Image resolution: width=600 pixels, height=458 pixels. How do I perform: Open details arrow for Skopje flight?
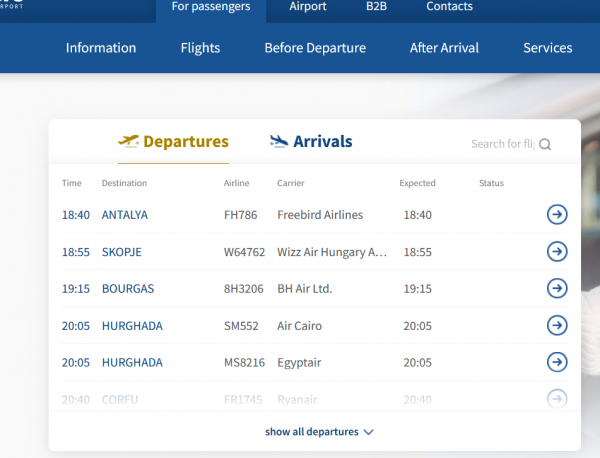coord(557,252)
